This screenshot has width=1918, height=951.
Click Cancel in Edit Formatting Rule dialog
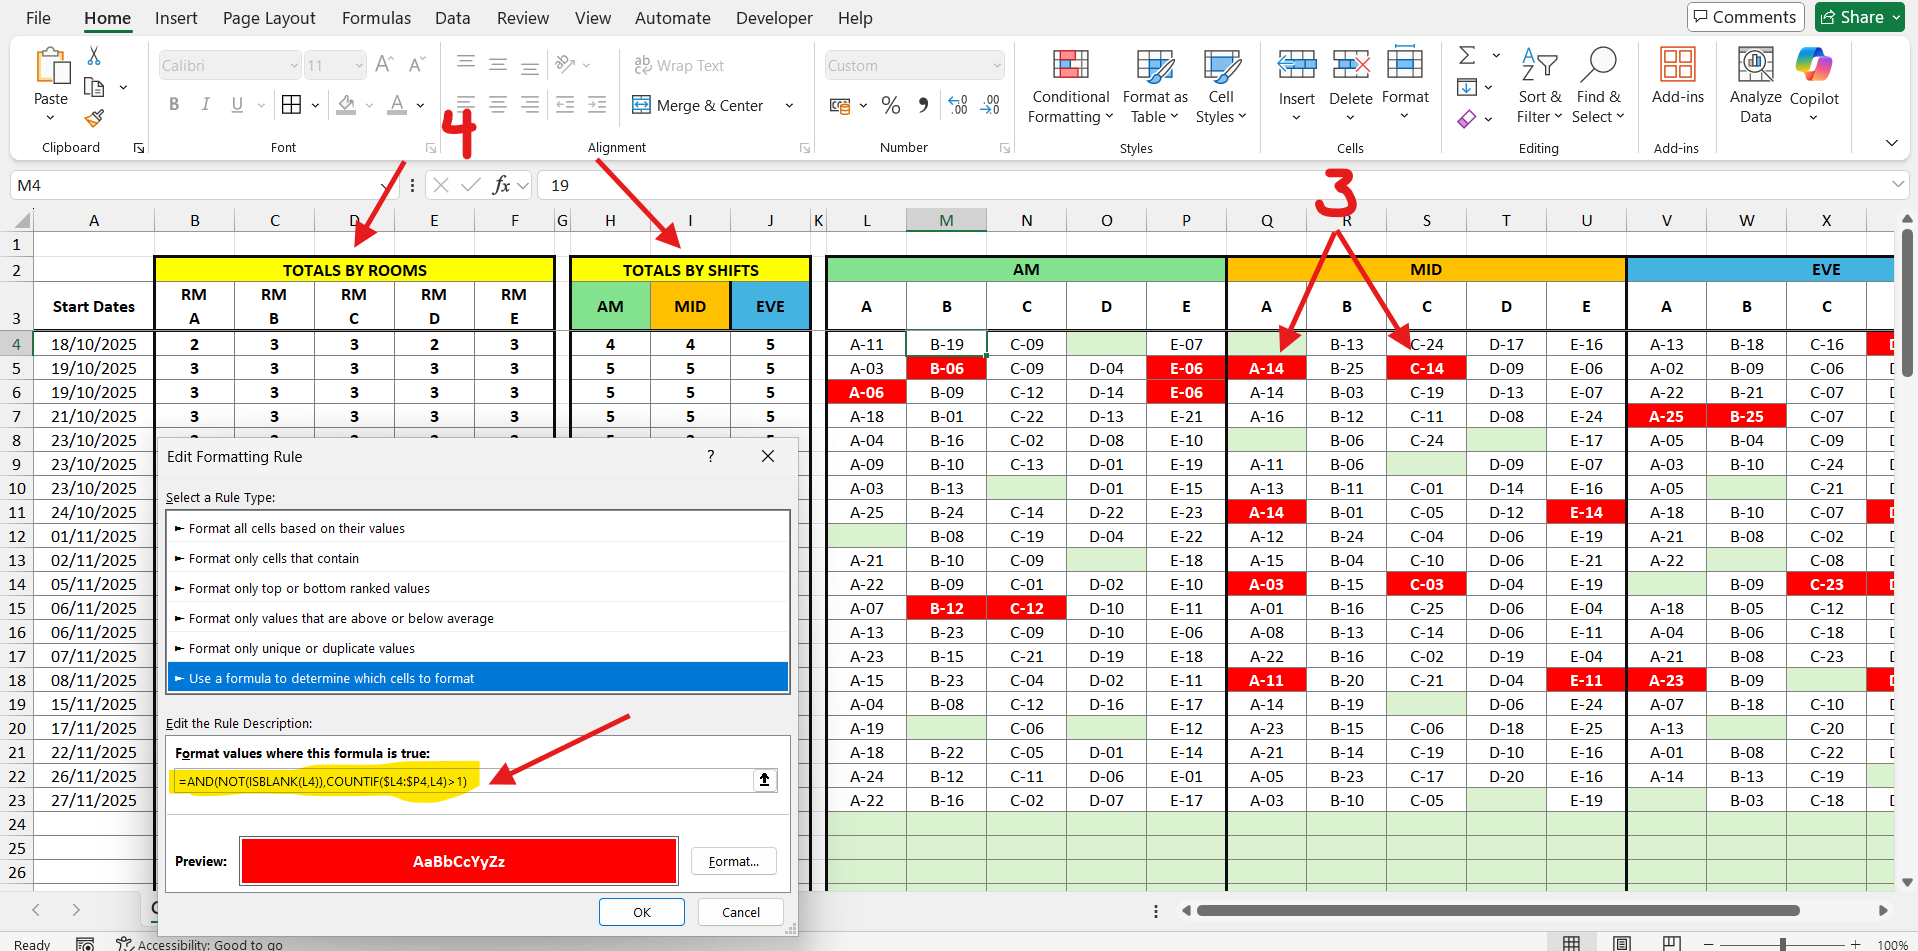click(741, 912)
